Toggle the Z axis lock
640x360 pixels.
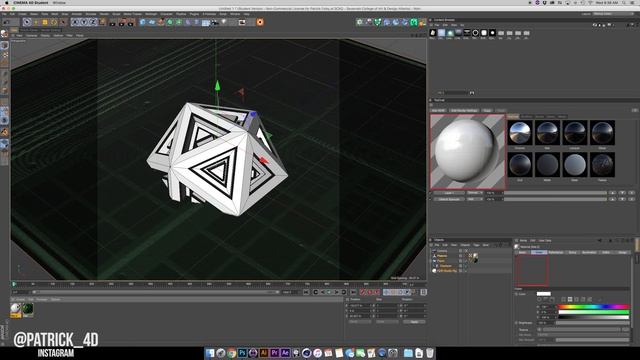[x=93, y=22]
